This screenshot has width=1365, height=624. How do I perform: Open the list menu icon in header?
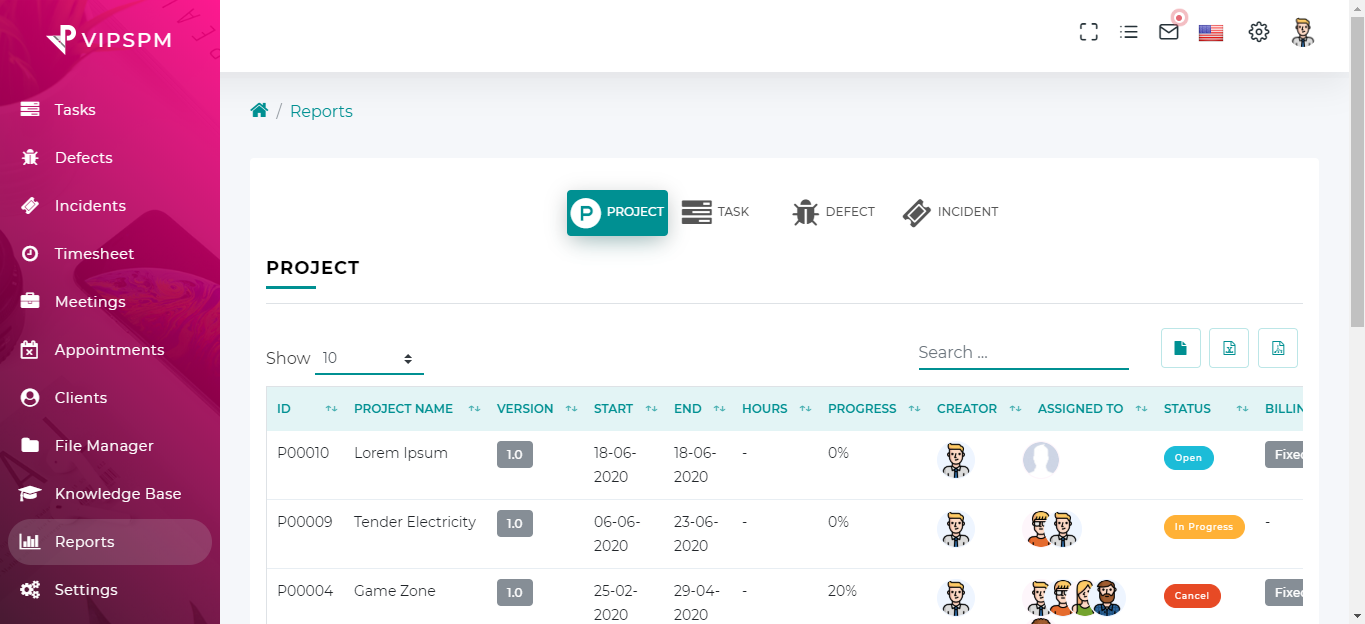[1129, 32]
